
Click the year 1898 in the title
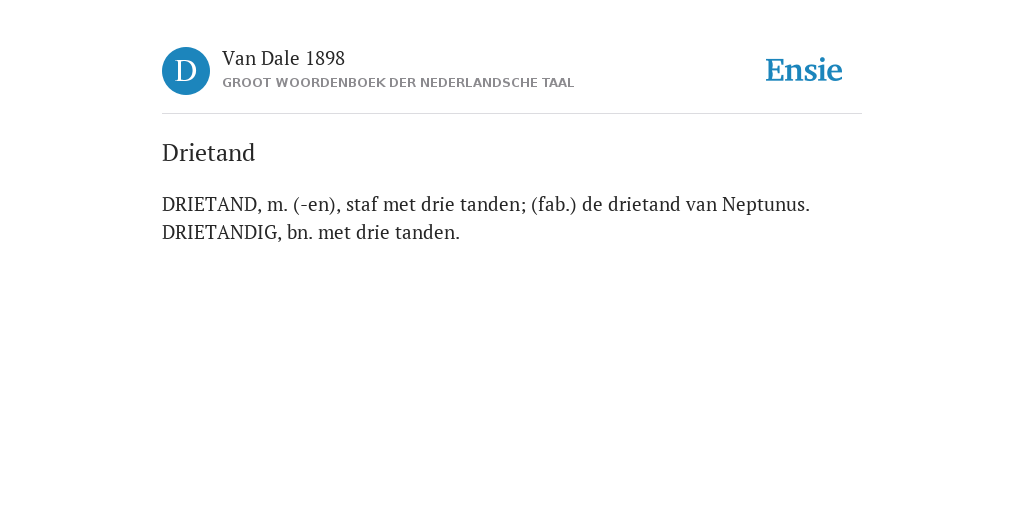(x=325, y=59)
